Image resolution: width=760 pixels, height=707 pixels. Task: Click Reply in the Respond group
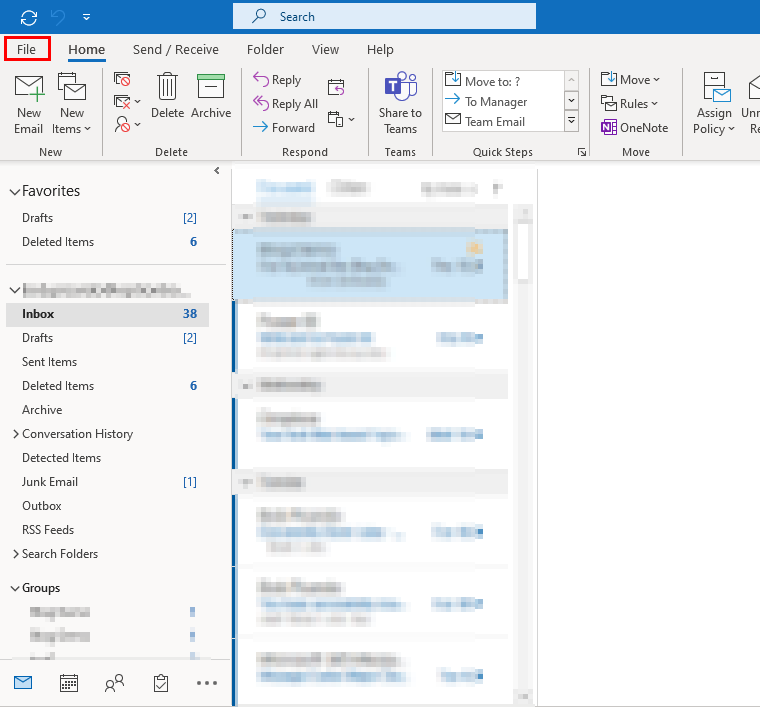277,79
